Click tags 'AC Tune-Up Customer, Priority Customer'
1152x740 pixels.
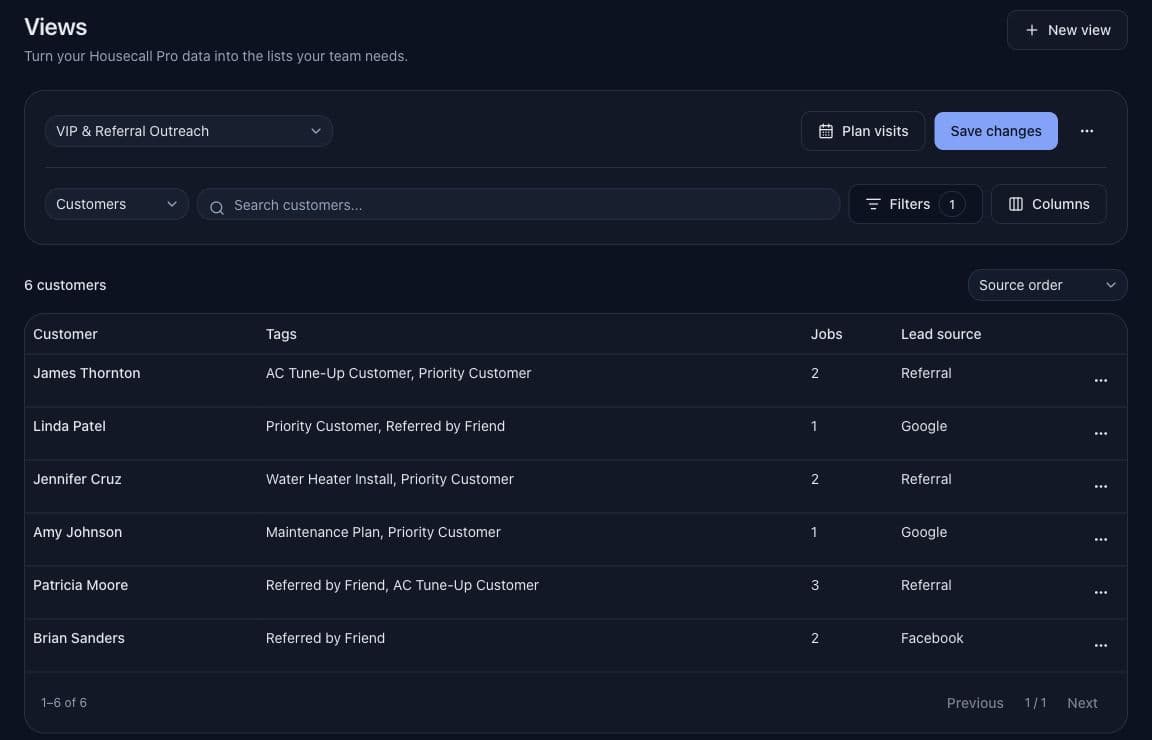[x=398, y=373]
